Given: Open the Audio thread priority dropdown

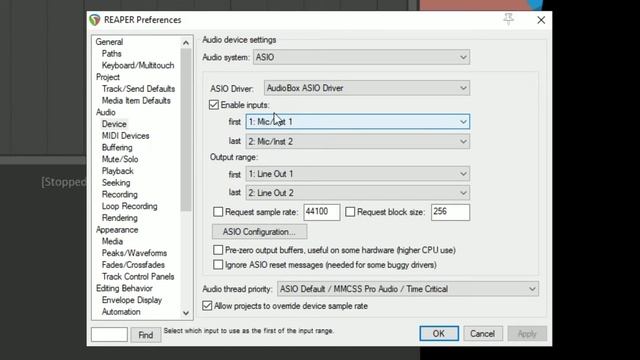Looking at the screenshot, I should [408, 289].
